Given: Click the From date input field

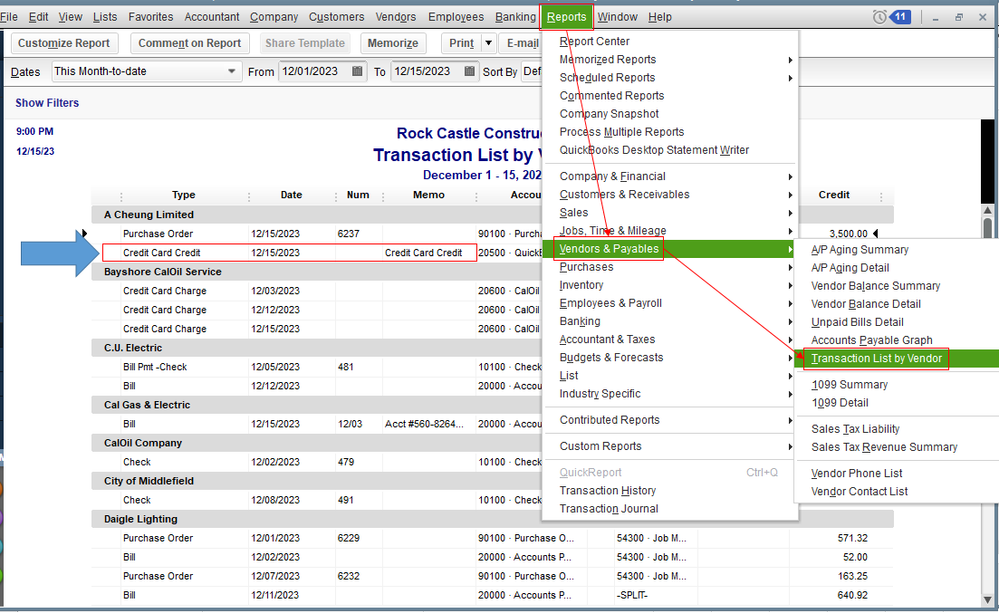Looking at the screenshot, I should (311, 72).
